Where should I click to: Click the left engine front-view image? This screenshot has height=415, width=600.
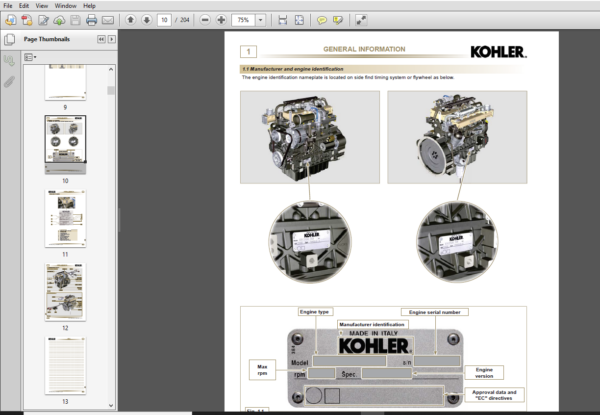[x=310, y=137]
